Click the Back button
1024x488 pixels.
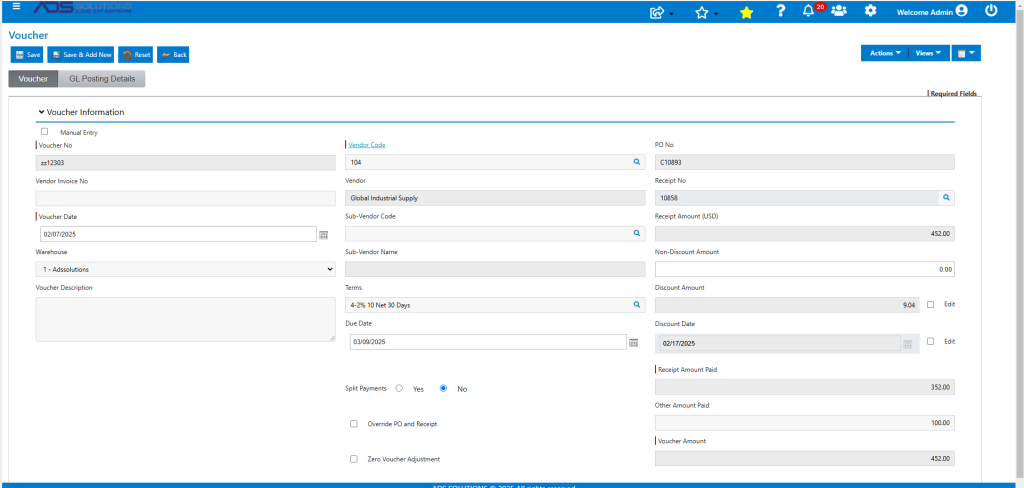(174, 55)
